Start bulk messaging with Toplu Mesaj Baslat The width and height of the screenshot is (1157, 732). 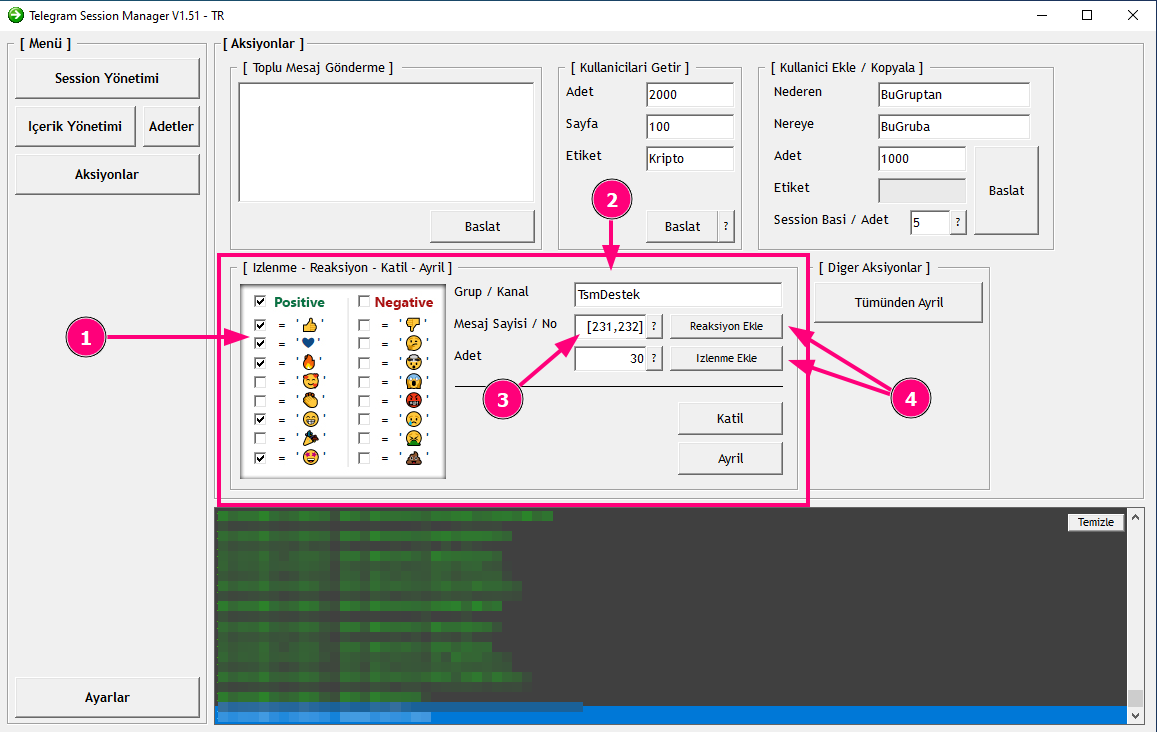point(483,227)
